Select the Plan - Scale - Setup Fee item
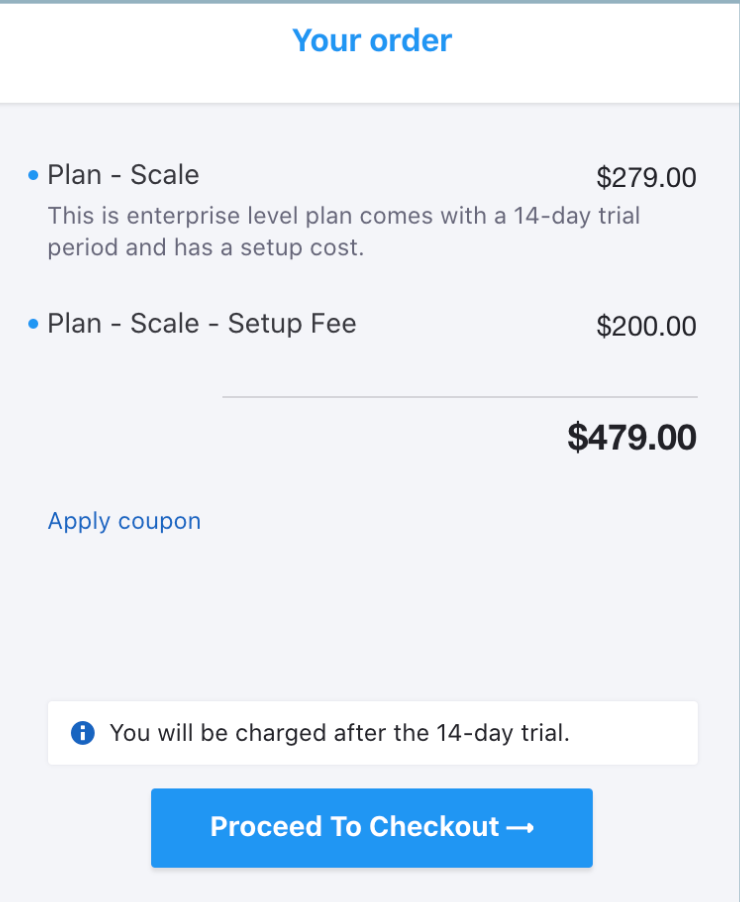The image size is (740, 902). point(201,323)
